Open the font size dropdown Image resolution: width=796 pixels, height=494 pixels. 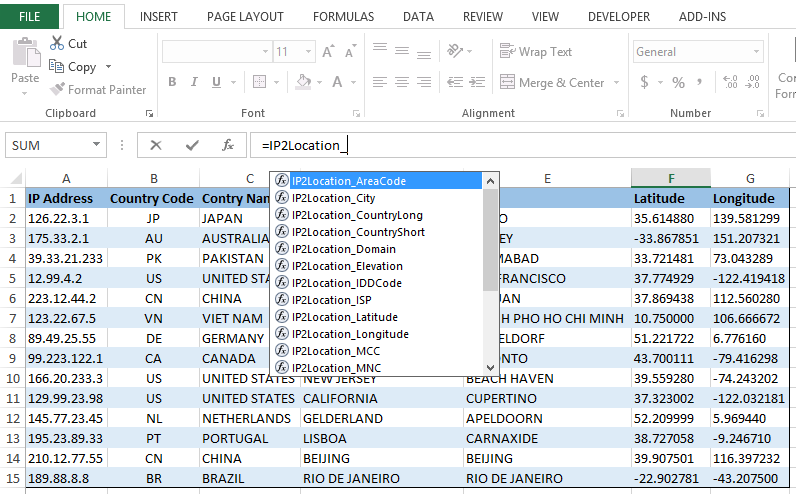point(309,52)
